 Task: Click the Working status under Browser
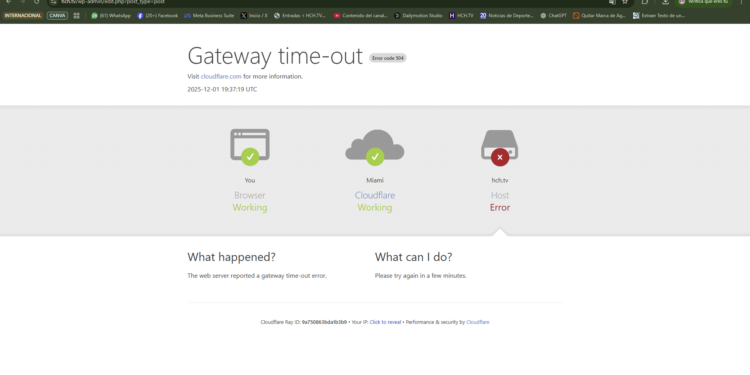(x=250, y=208)
